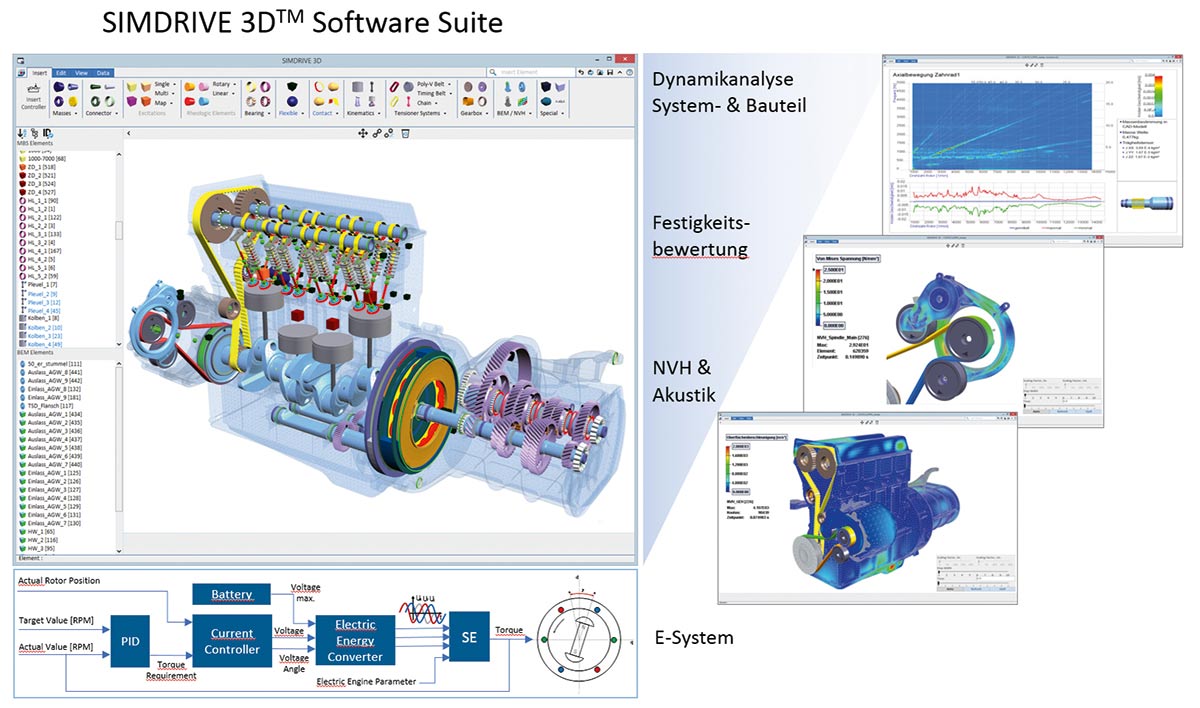Expand the Chain tensioner option
Image resolution: width=1200 pixels, height=708 pixels.
[x=427, y=103]
